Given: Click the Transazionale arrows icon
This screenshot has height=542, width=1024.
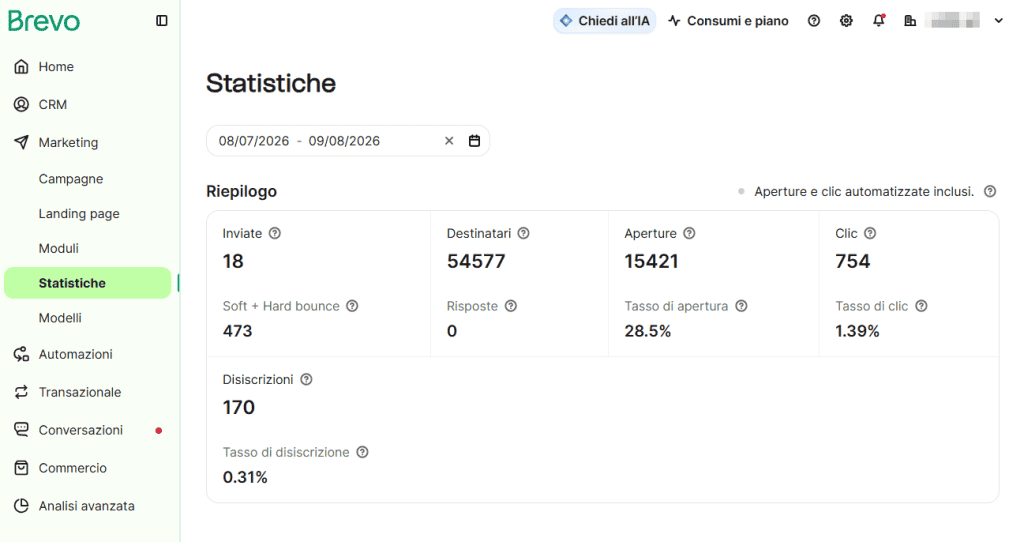Looking at the screenshot, I should pyautogui.click(x=22, y=392).
